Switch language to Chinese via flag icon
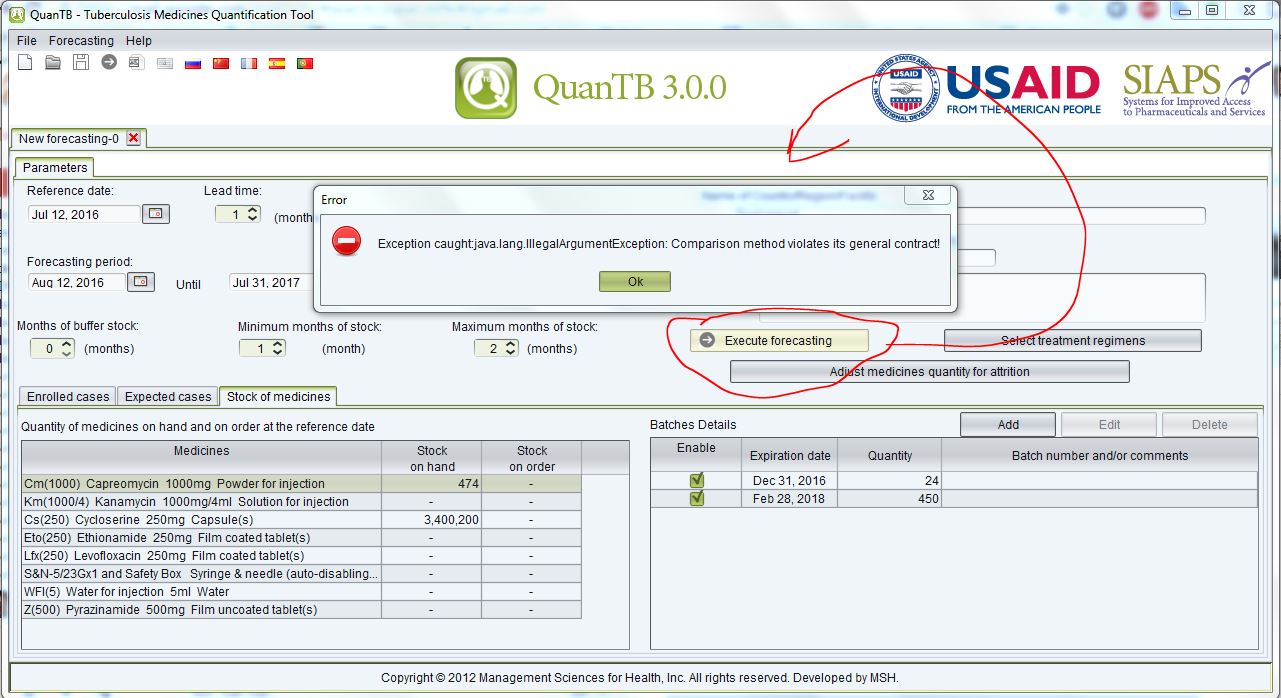1281x698 pixels. pos(221,63)
